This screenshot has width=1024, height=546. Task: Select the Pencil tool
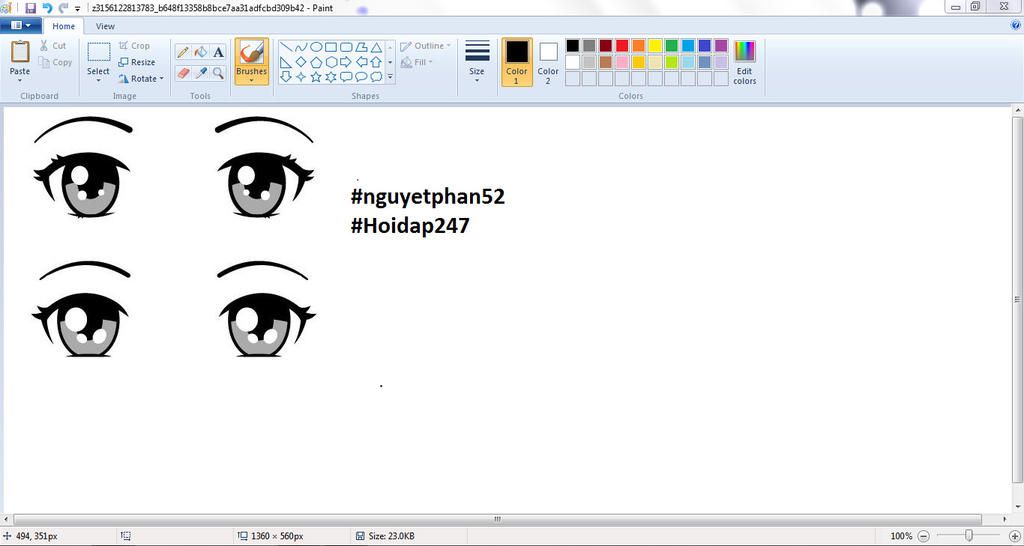pyautogui.click(x=184, y=52)
